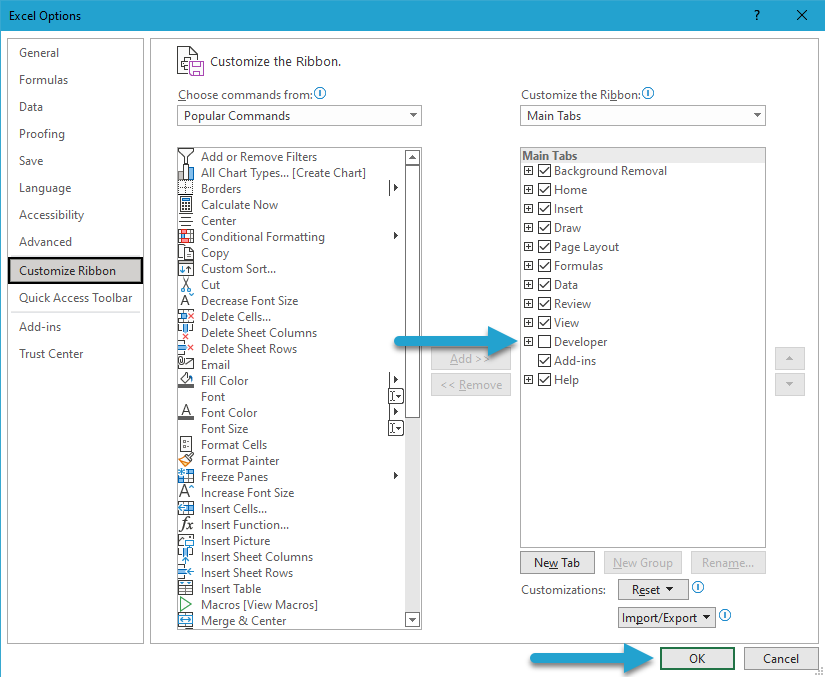Open the Main Tabs dropdown

pos(642,116)
